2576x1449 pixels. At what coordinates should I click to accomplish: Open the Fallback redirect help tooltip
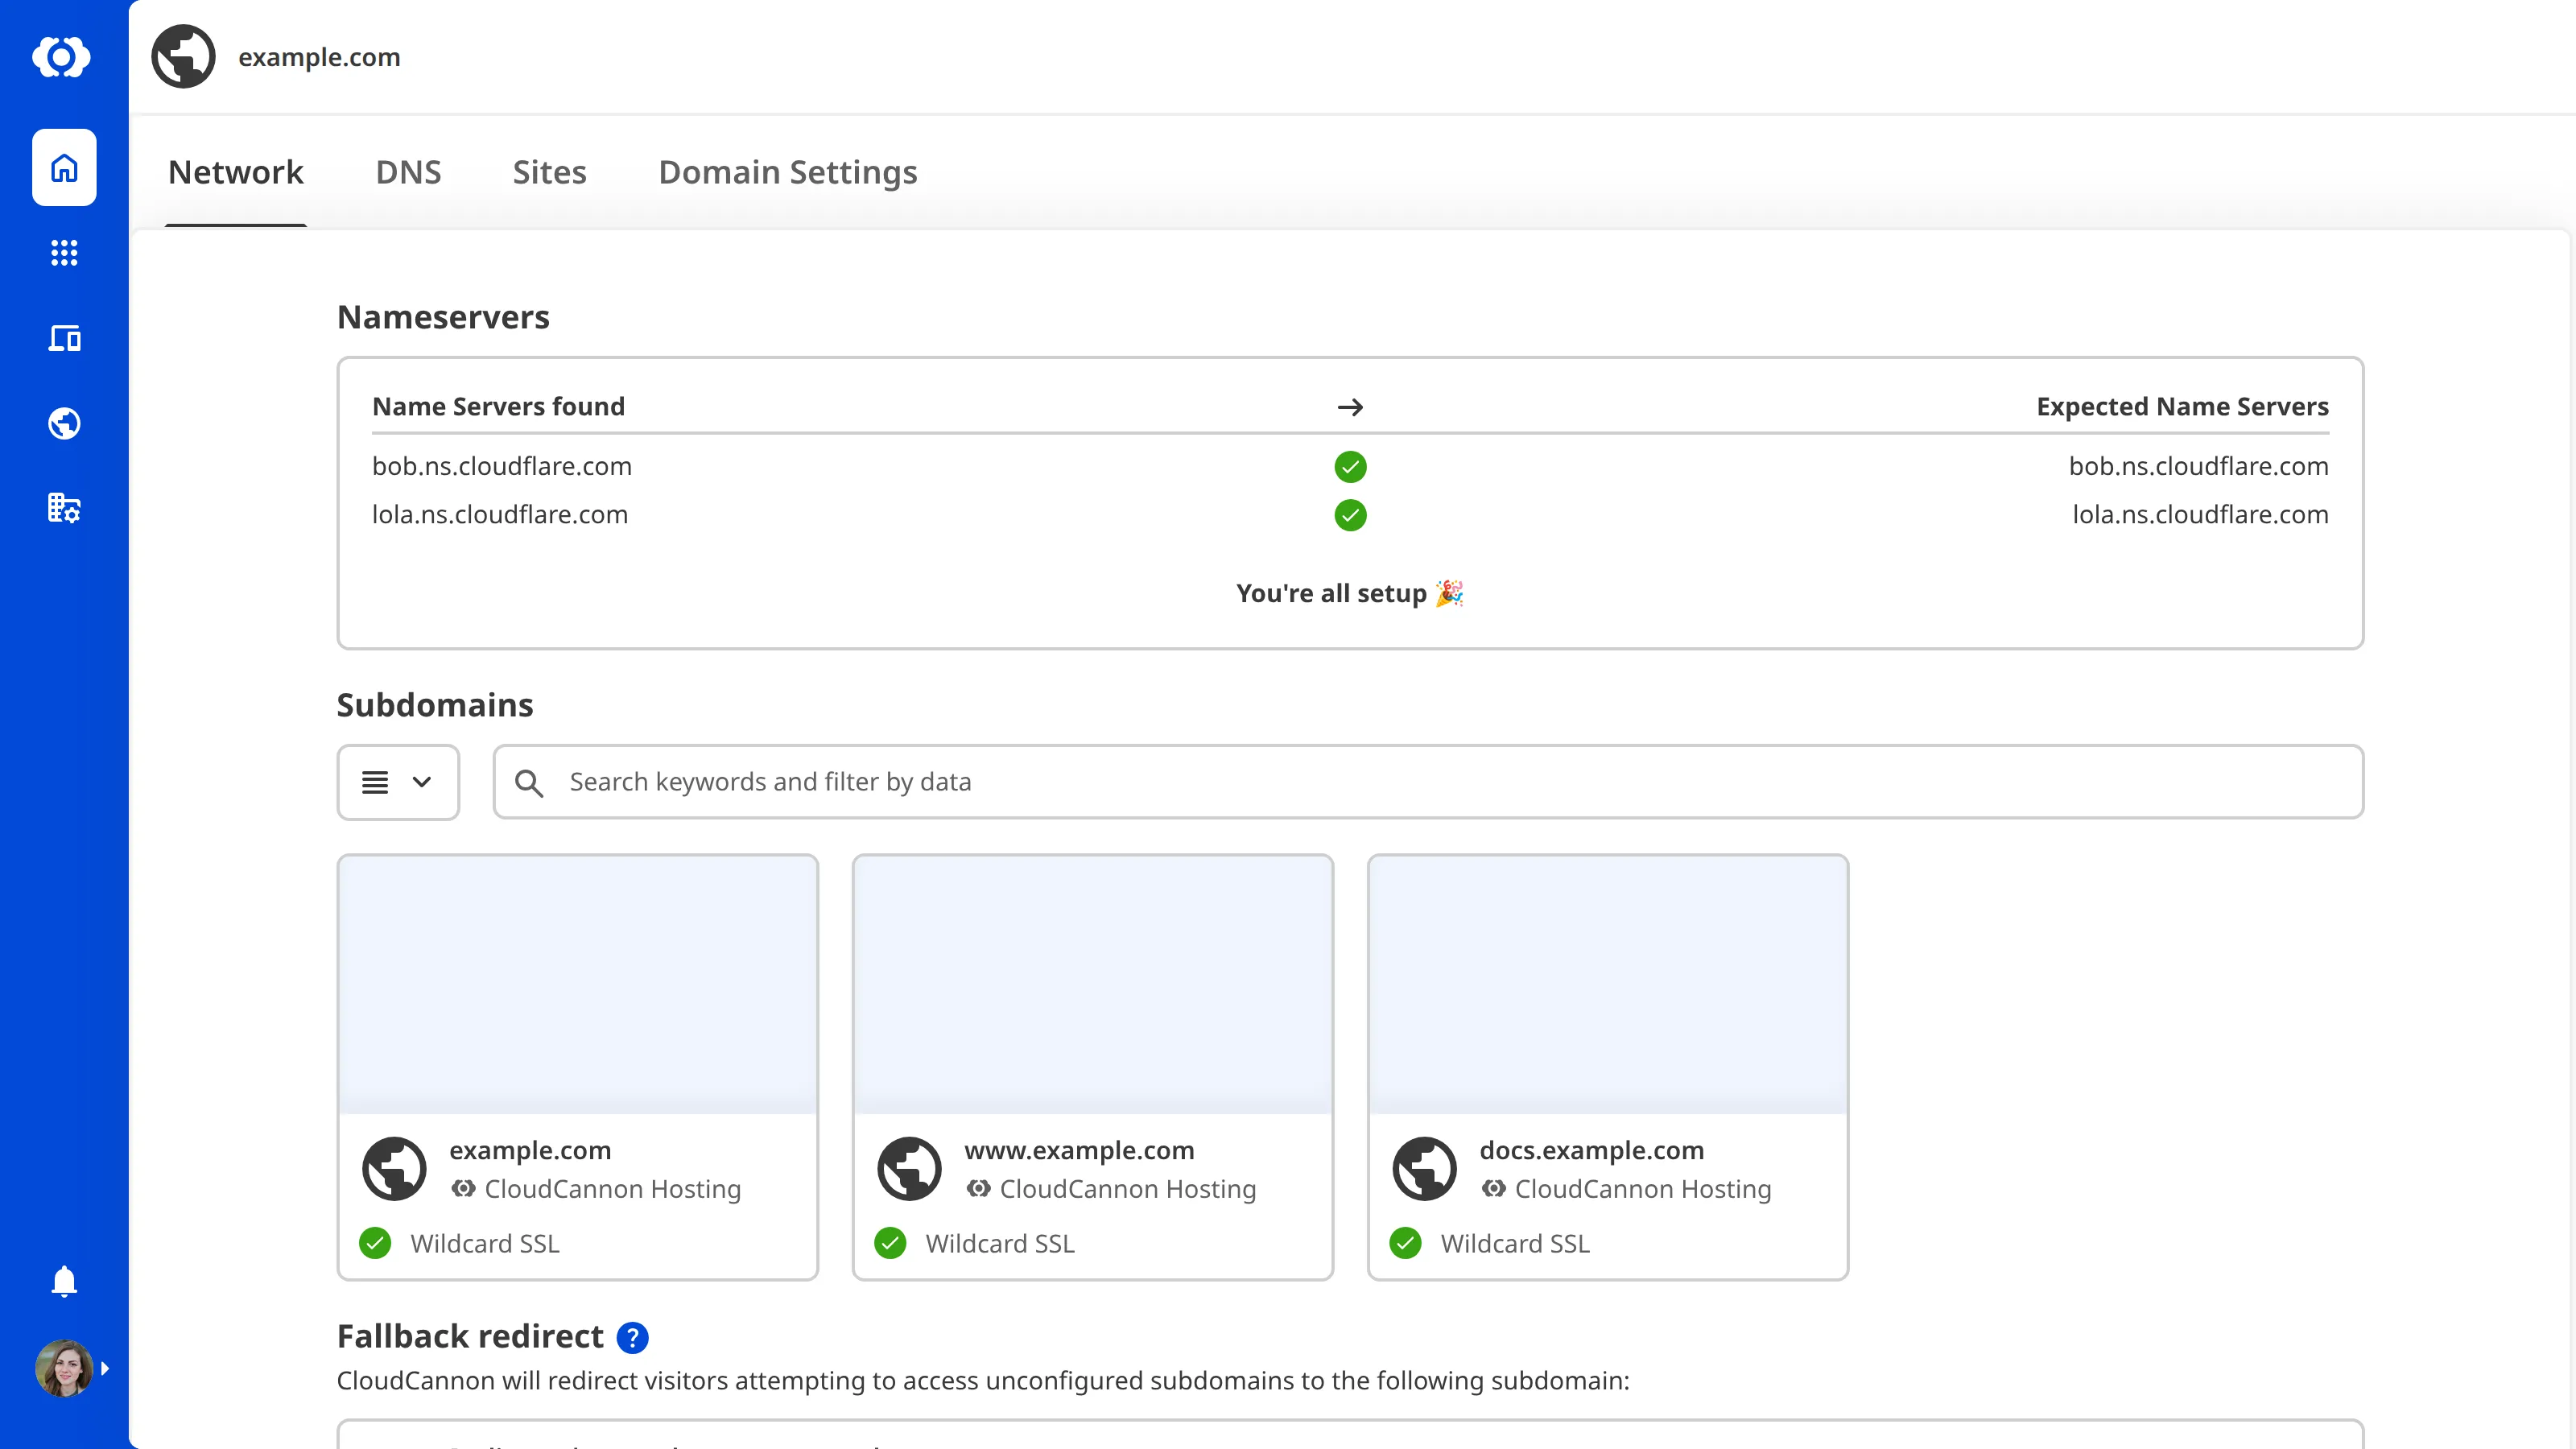point(633,1337)
